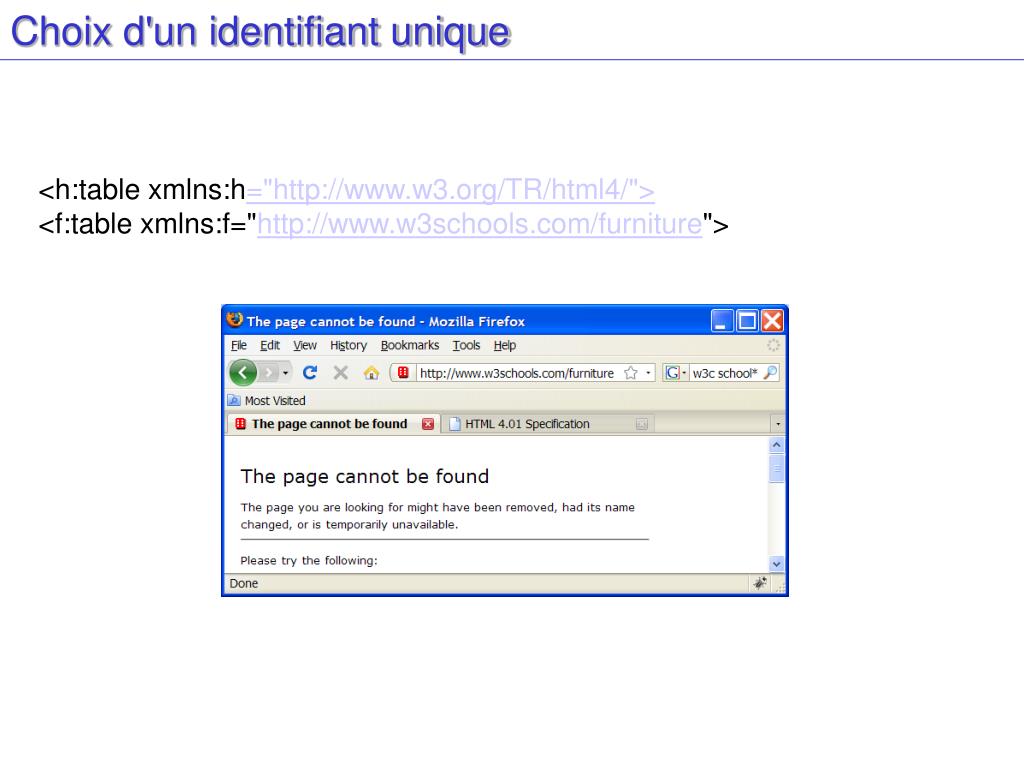Open the Tools menu
The height and width of the screenshot is (768, 1024).
pos(466,345)
